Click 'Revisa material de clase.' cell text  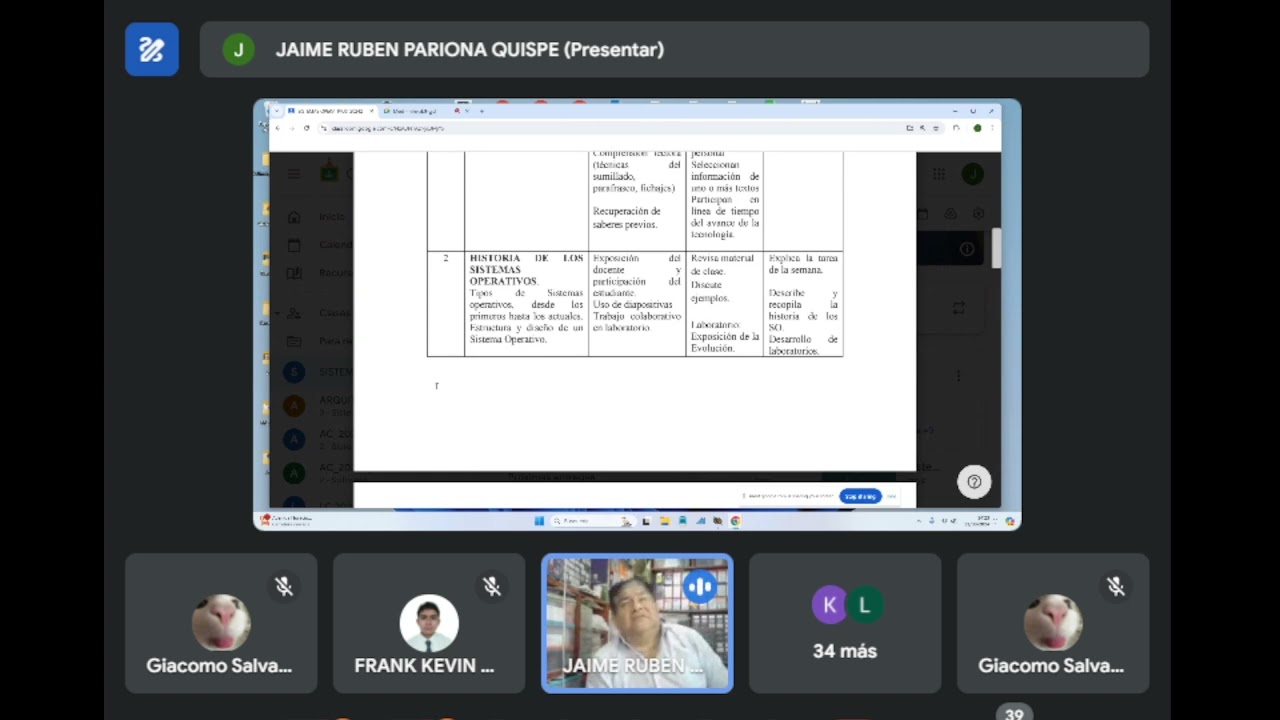pyautogui.click(x=722, y=265)
